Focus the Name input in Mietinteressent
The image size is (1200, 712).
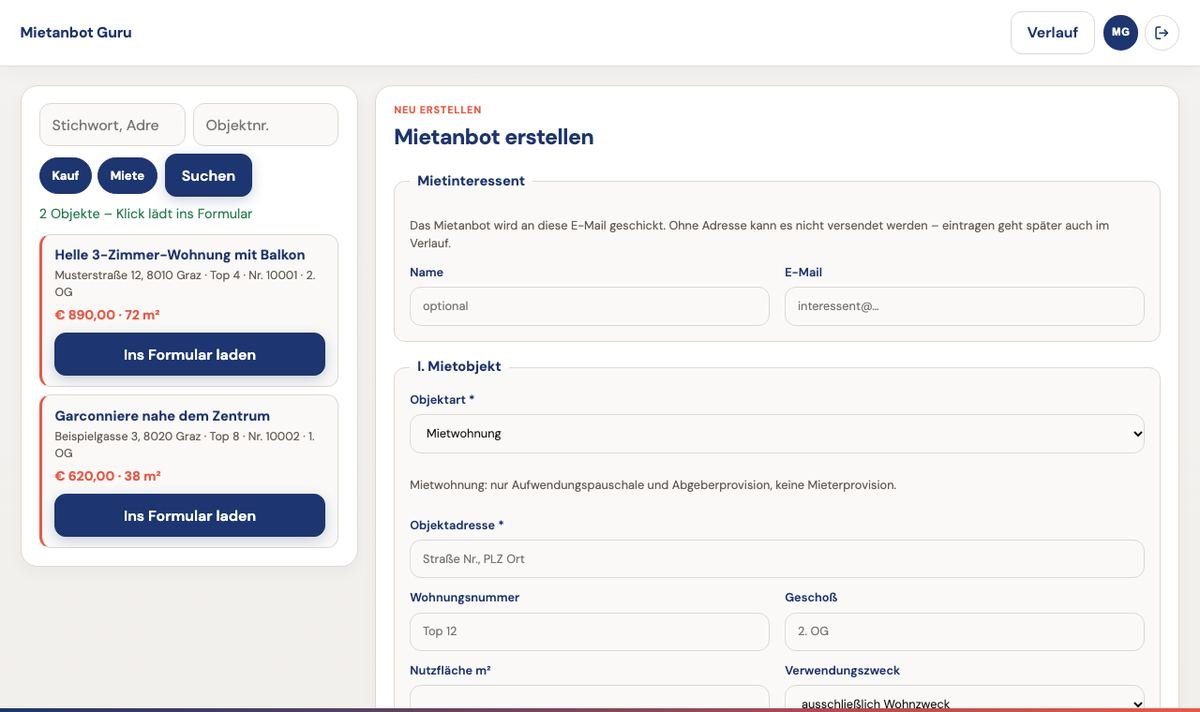(x=589, y=306)
